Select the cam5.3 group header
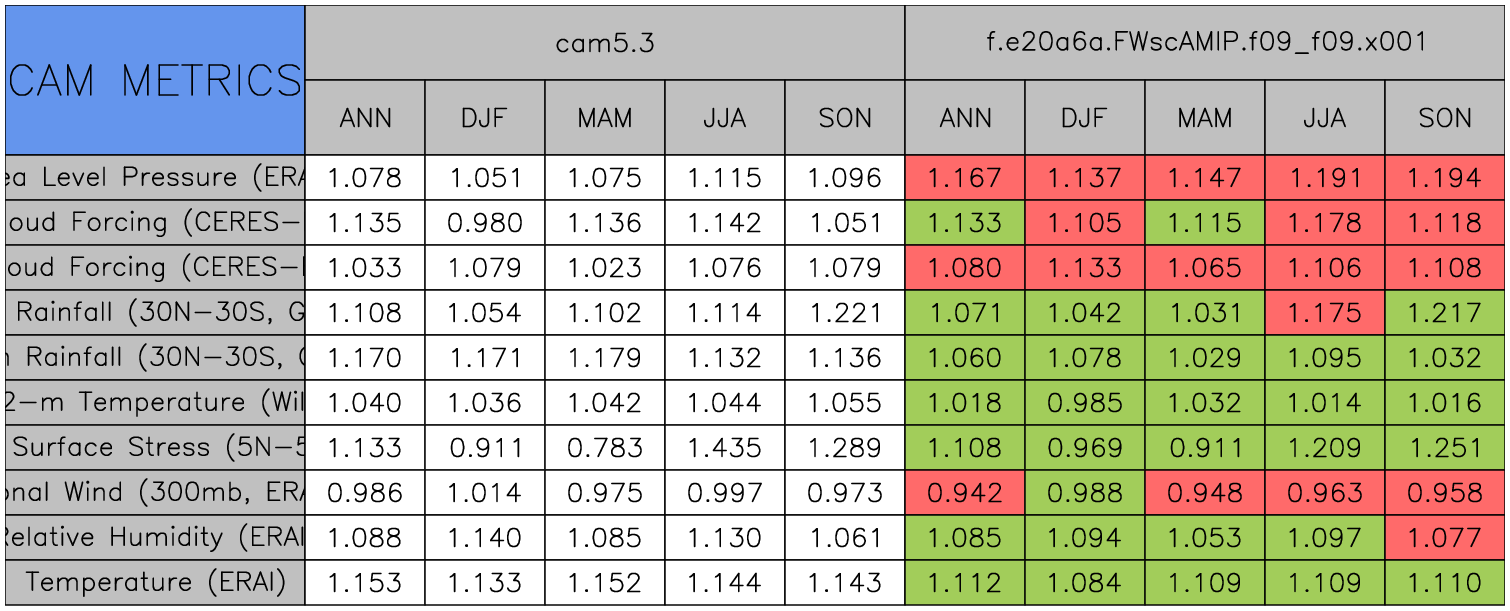The image size is (1510, 611). tap(605, 43)
